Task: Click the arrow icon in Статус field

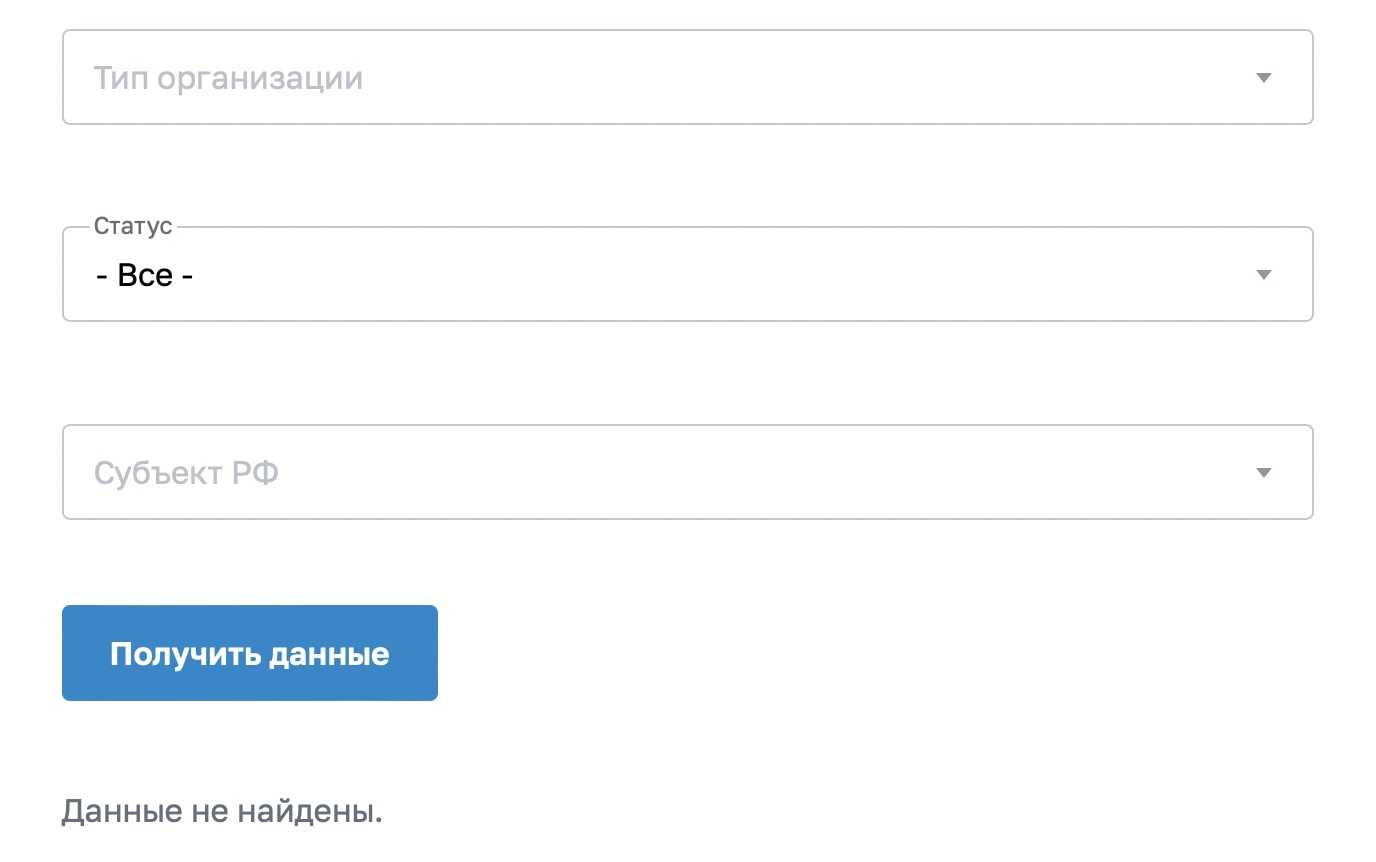Action: (x=1263, y=275)
